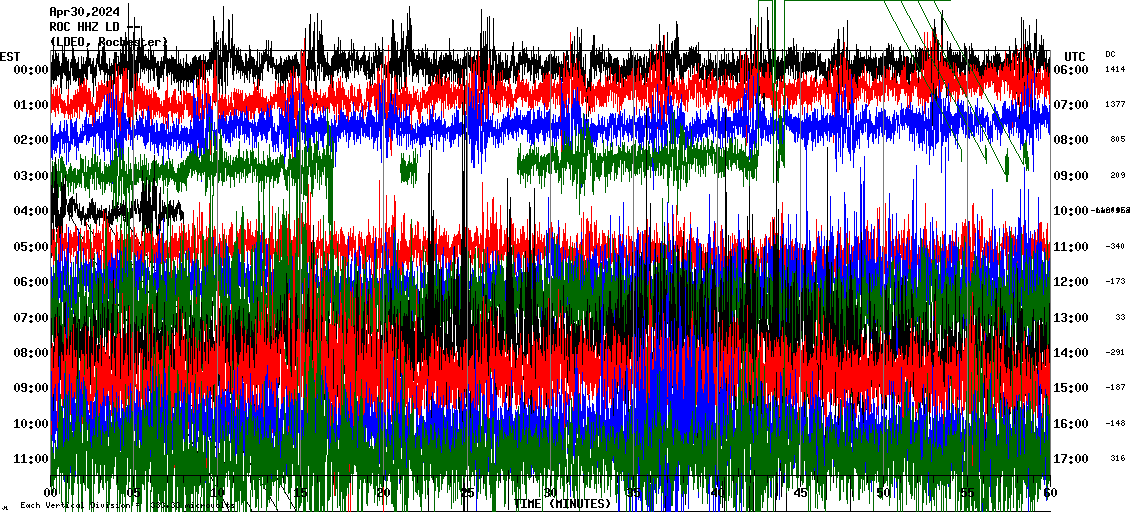The height and width of the screenshot is (519, 1130).
Task: Select the 03:00 EST row label
Action: click(x=31, y=176)
